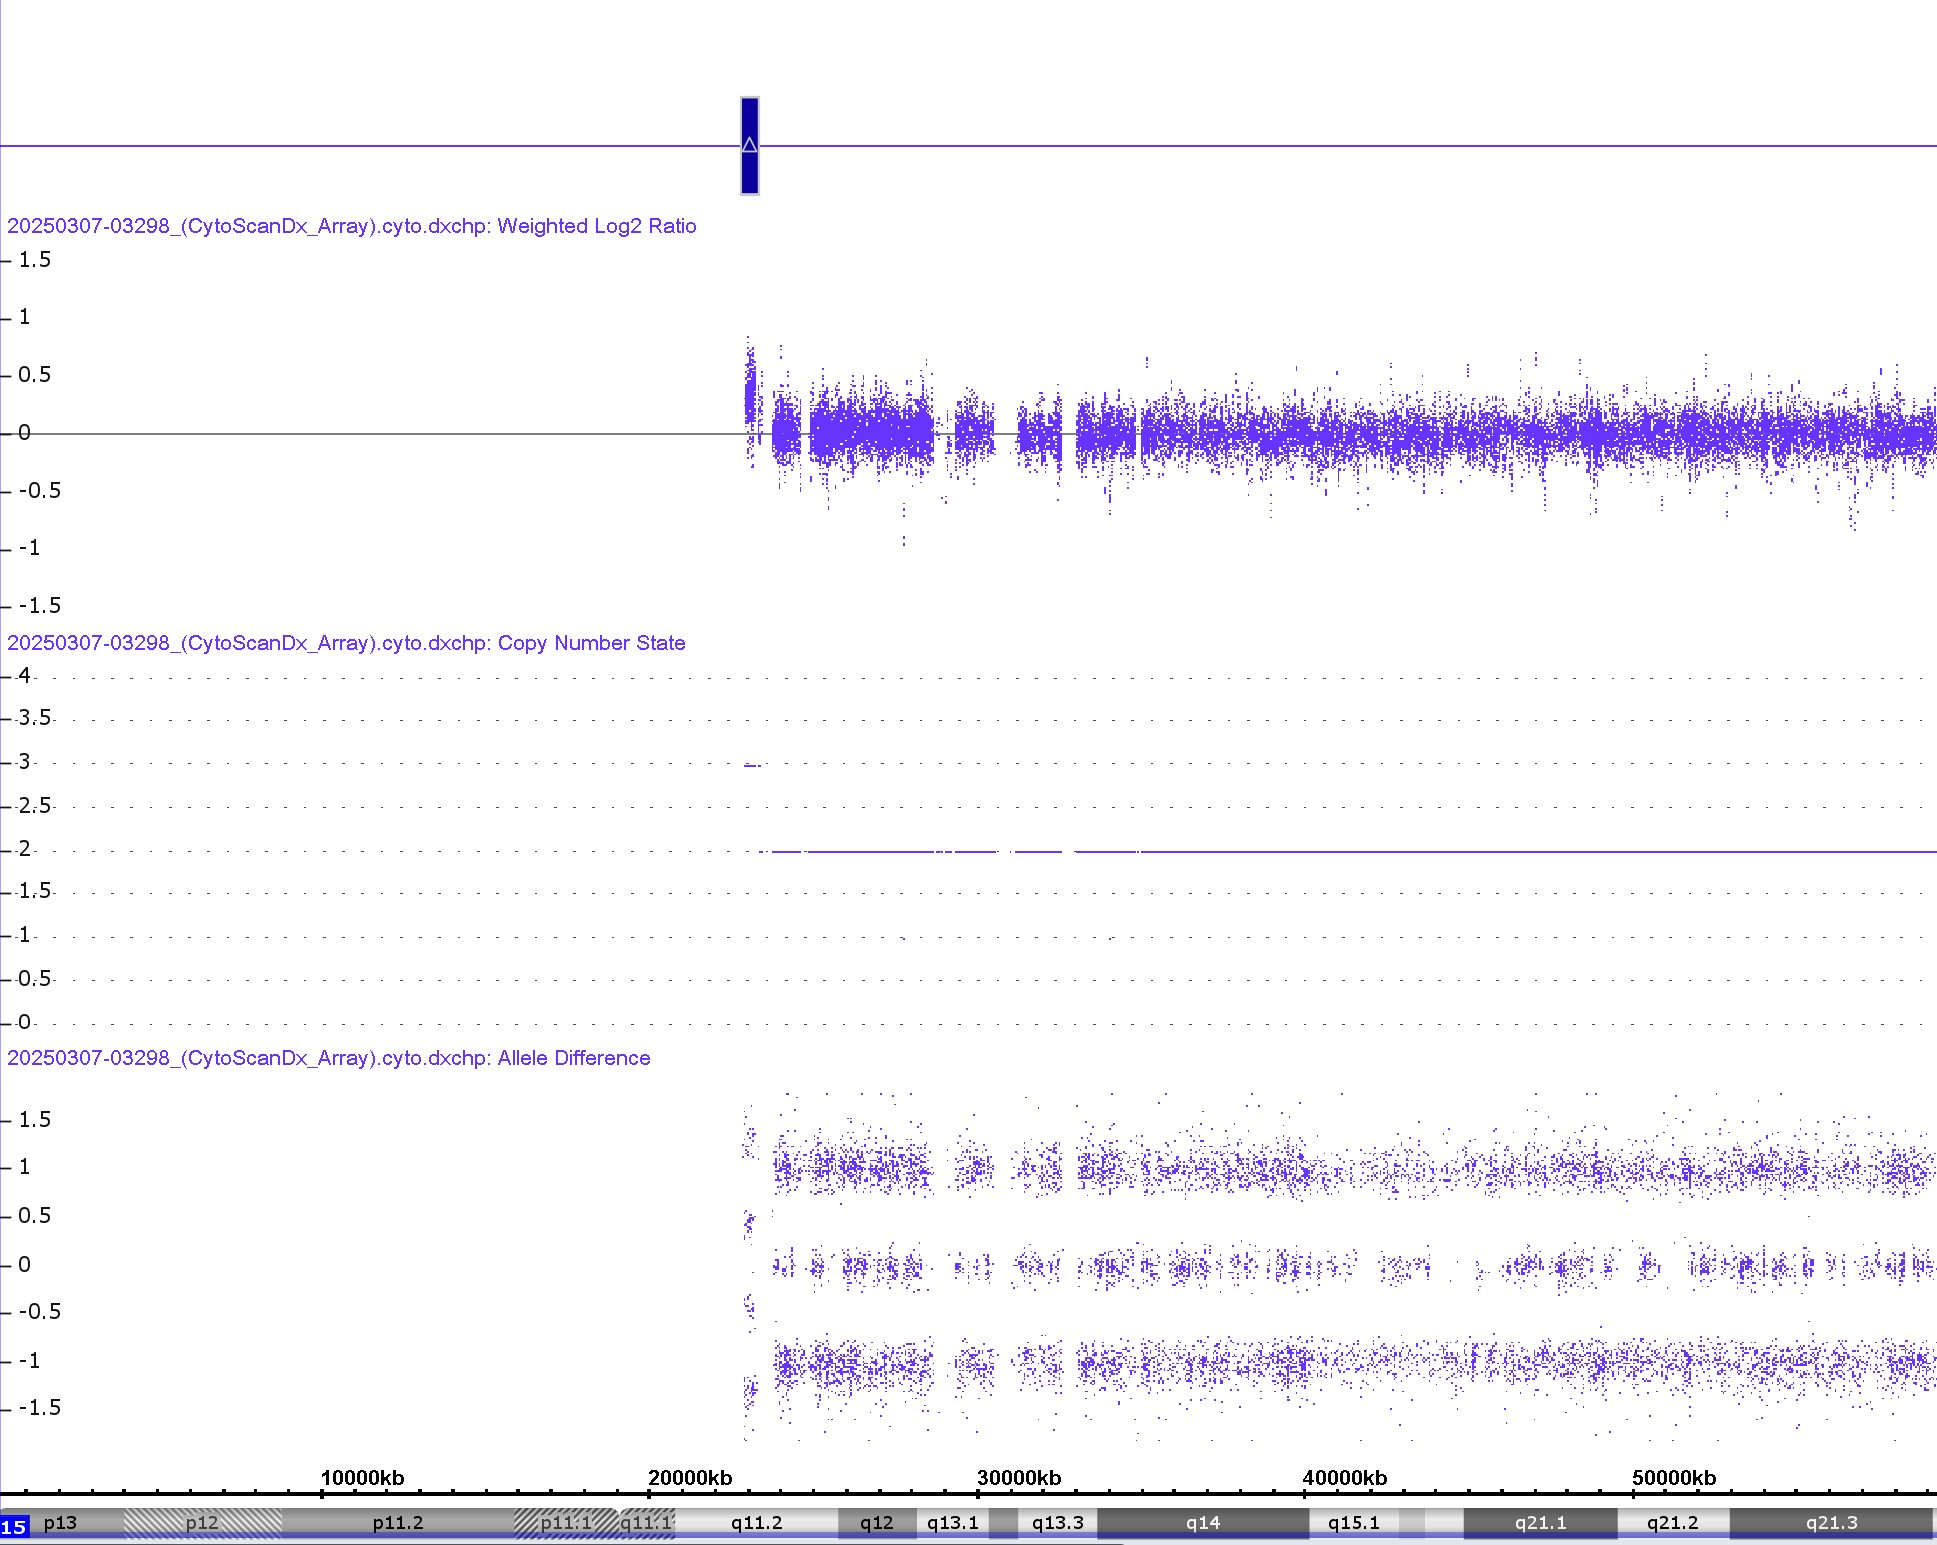Select the q13.1 cytoband
The image size is (1937, 1545).
pos(952,1523)
